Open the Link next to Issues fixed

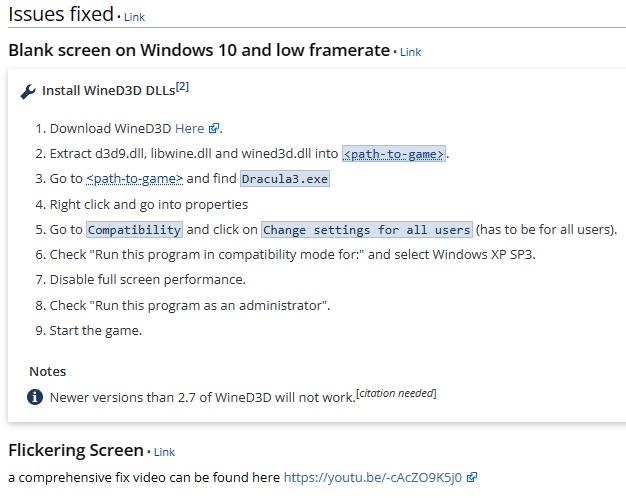[x=135, y=17]
